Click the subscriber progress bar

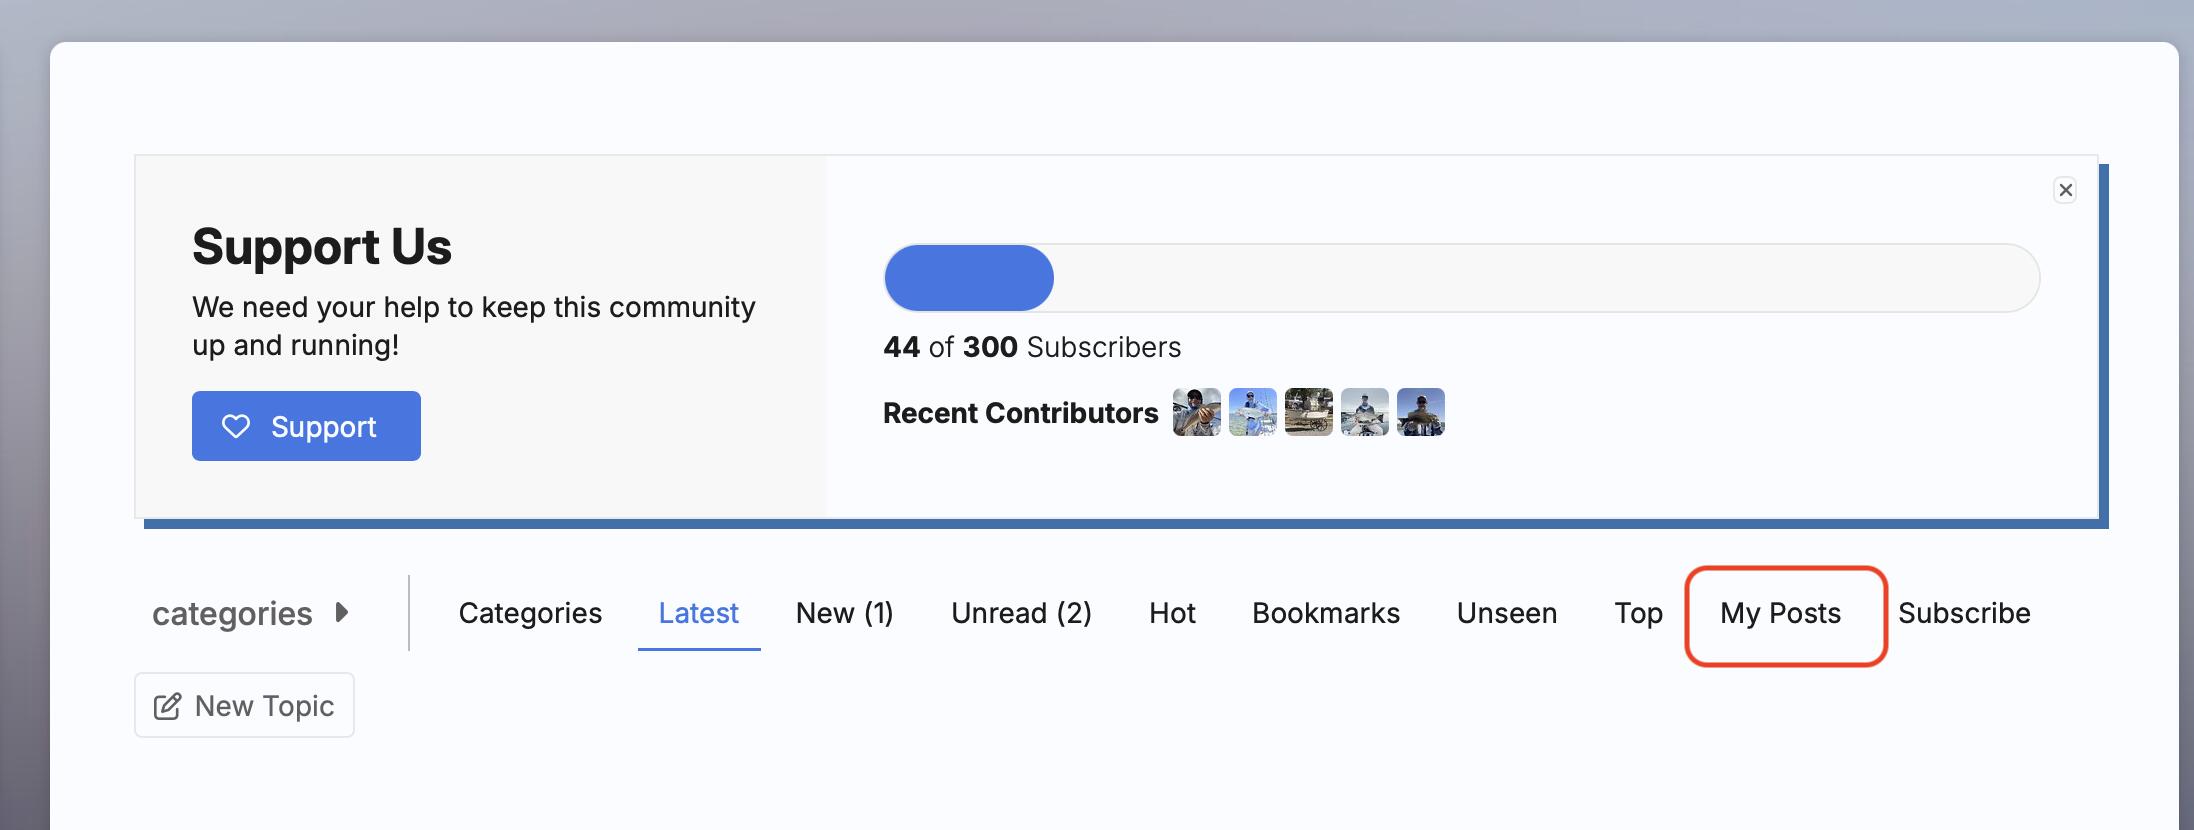click(1461, 278)
